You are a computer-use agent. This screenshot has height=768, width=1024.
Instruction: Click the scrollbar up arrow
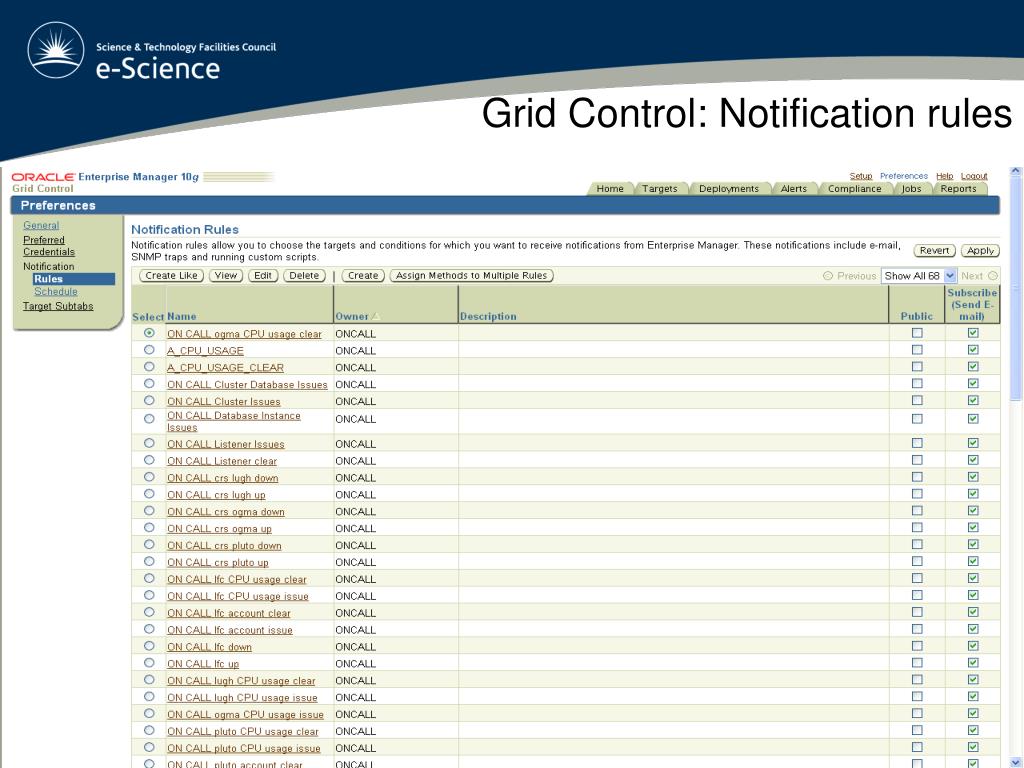[1015, 172]
